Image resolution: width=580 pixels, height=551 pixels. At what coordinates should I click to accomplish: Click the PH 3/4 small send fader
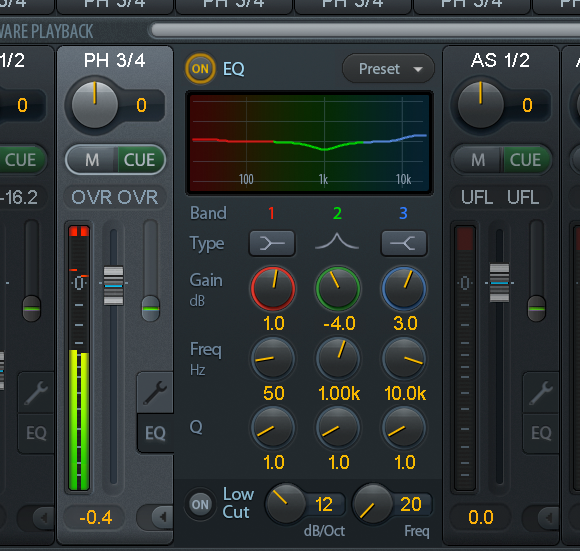tap(151, 308)
